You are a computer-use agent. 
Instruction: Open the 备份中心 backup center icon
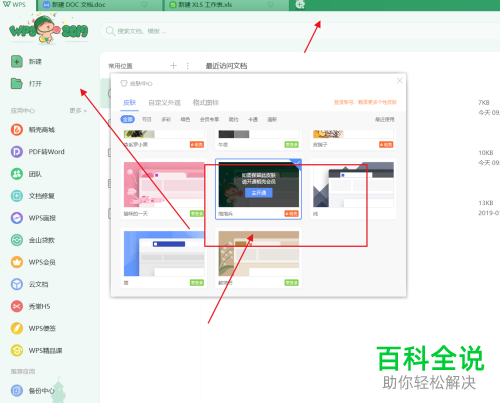click(17, 390)
